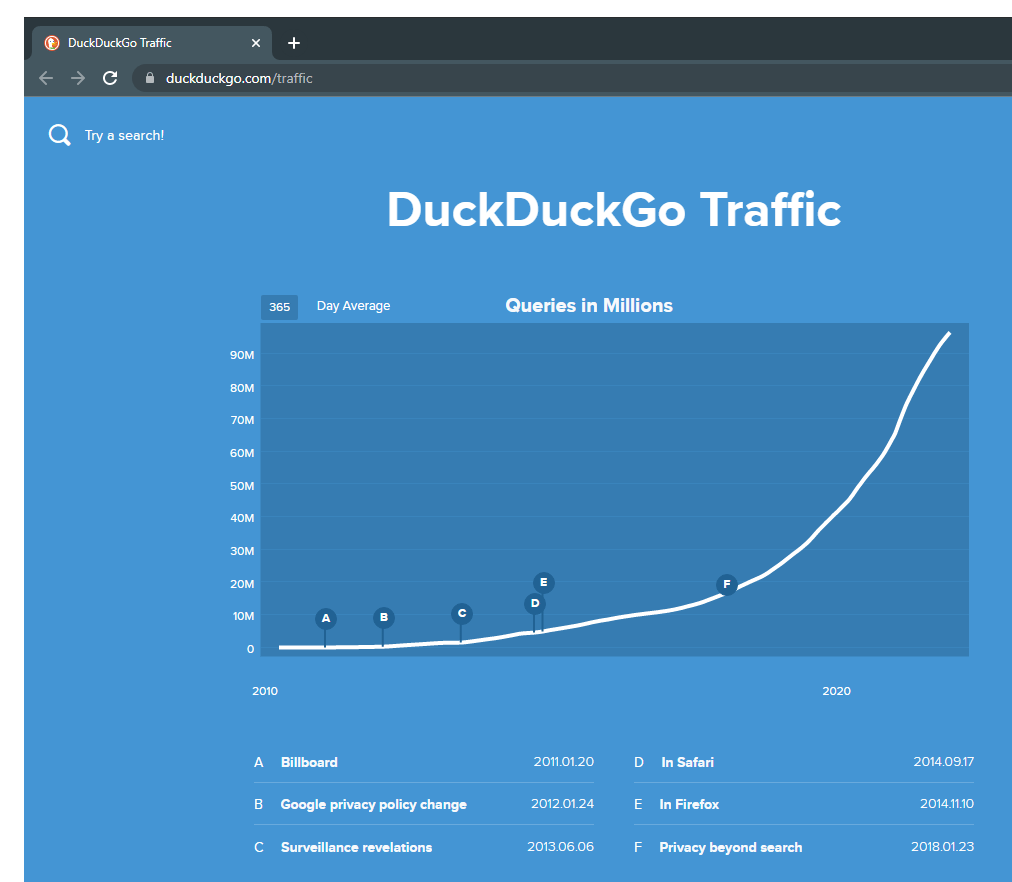Image resolution: width=1012 pixels, height=882 pixels.
Task: Close the DuckDuckGo Traffic tab
Action: point(256,43)
